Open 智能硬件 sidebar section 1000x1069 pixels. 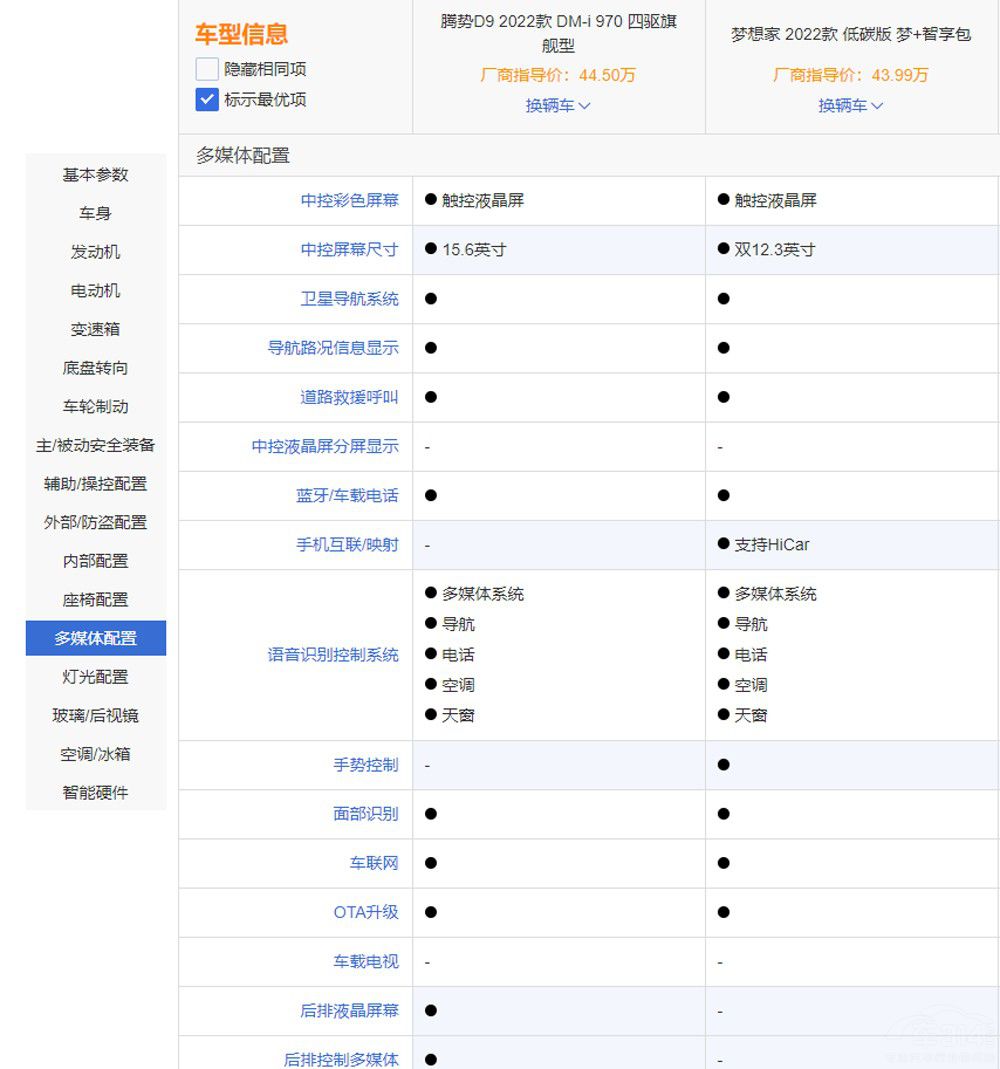tap(96, 793)
